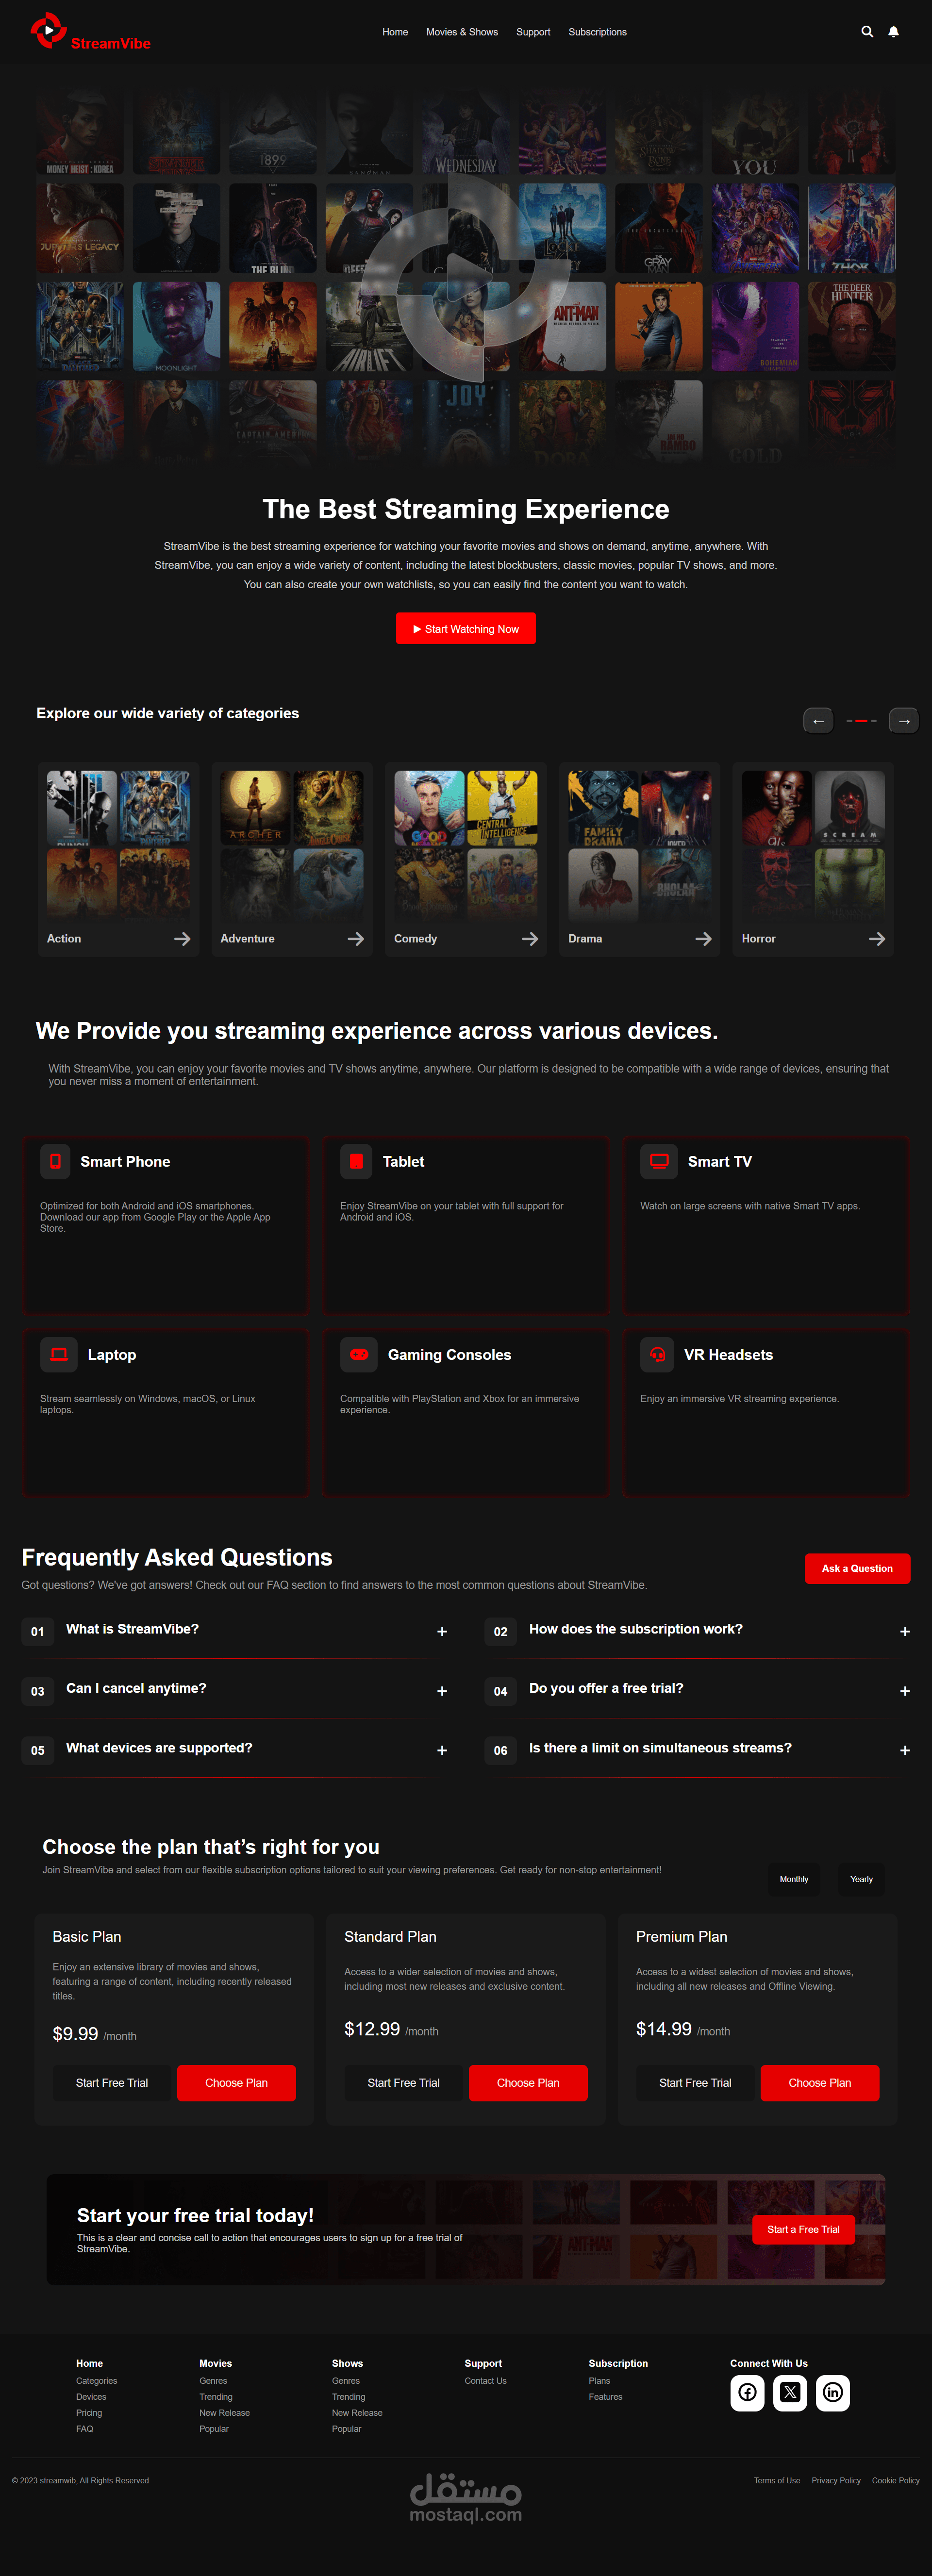
Task: Open Subscriptions in top navigation
Action: pyautogui.click(x=598, y=32)
